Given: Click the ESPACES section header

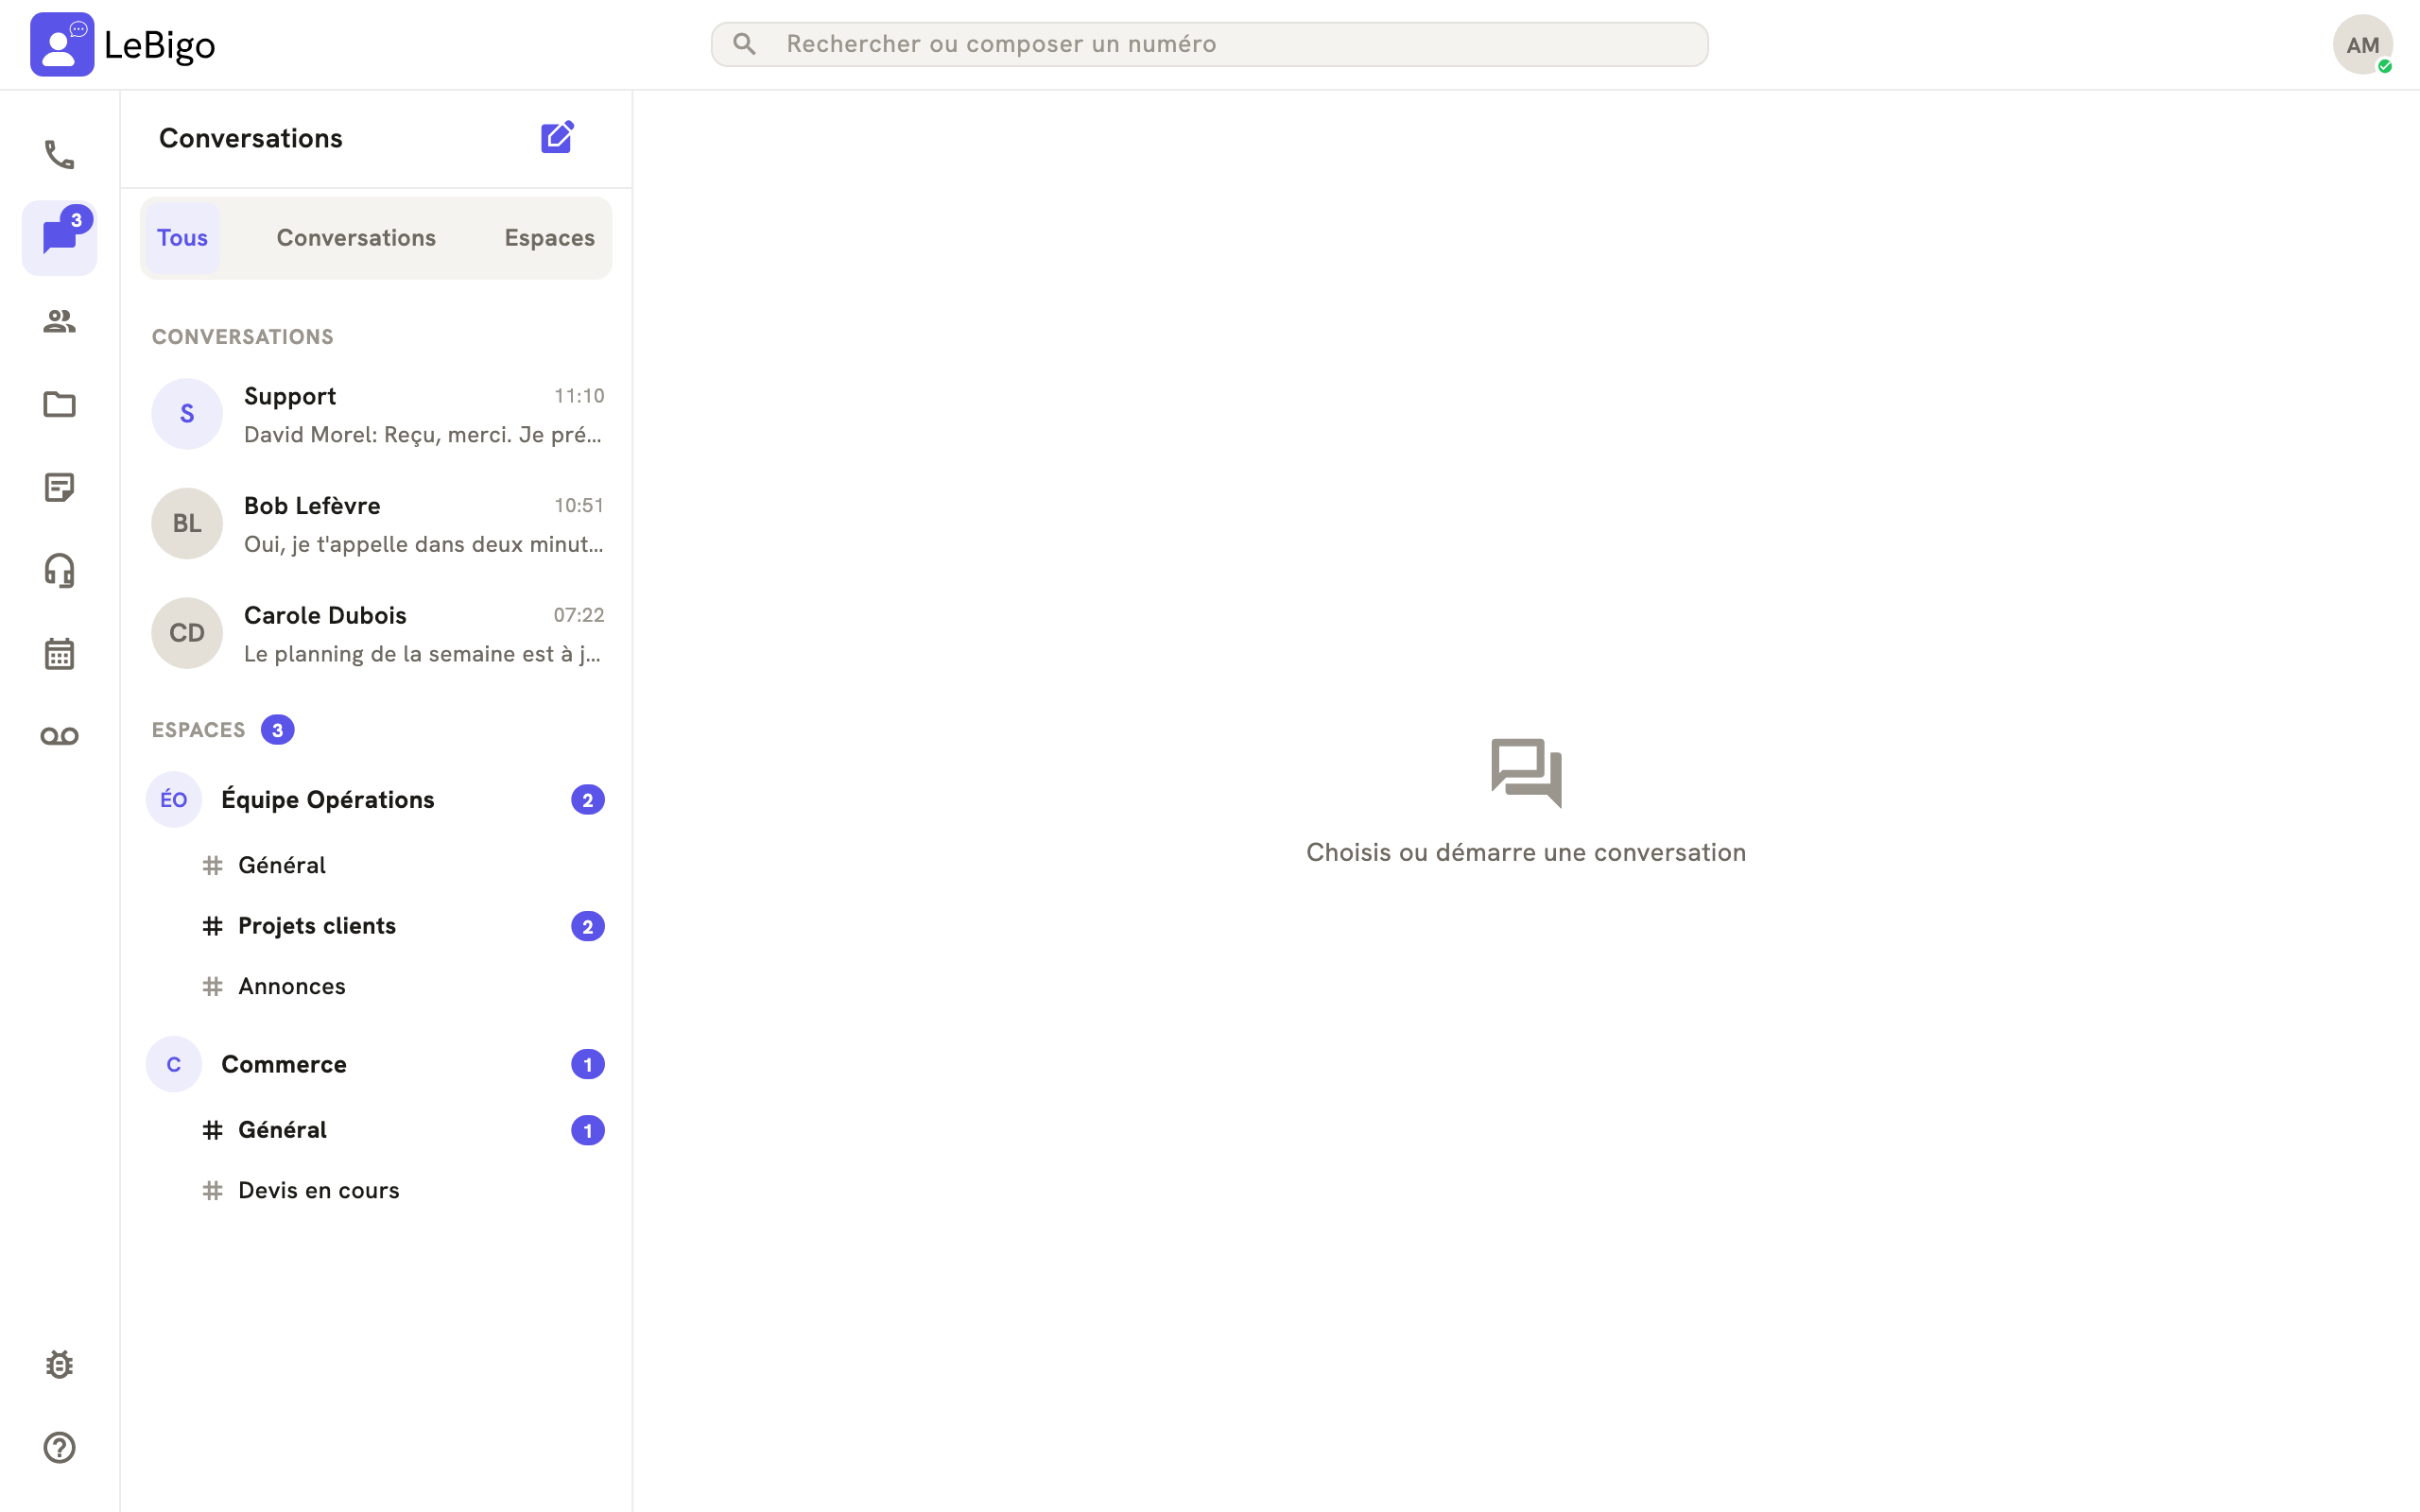Looking at the screenshot, I should [198, 730].
